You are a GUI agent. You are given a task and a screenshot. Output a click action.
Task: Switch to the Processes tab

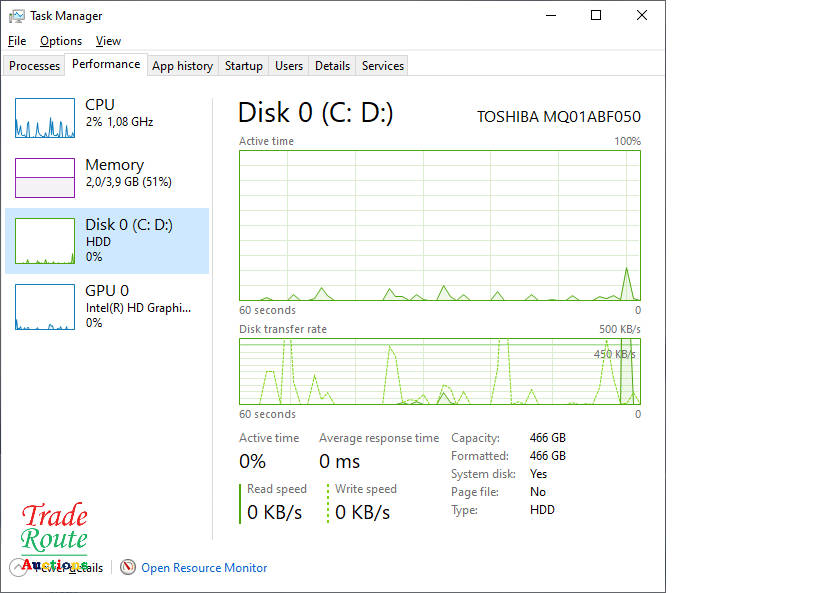pyautogui.click(x=35, y=66)
